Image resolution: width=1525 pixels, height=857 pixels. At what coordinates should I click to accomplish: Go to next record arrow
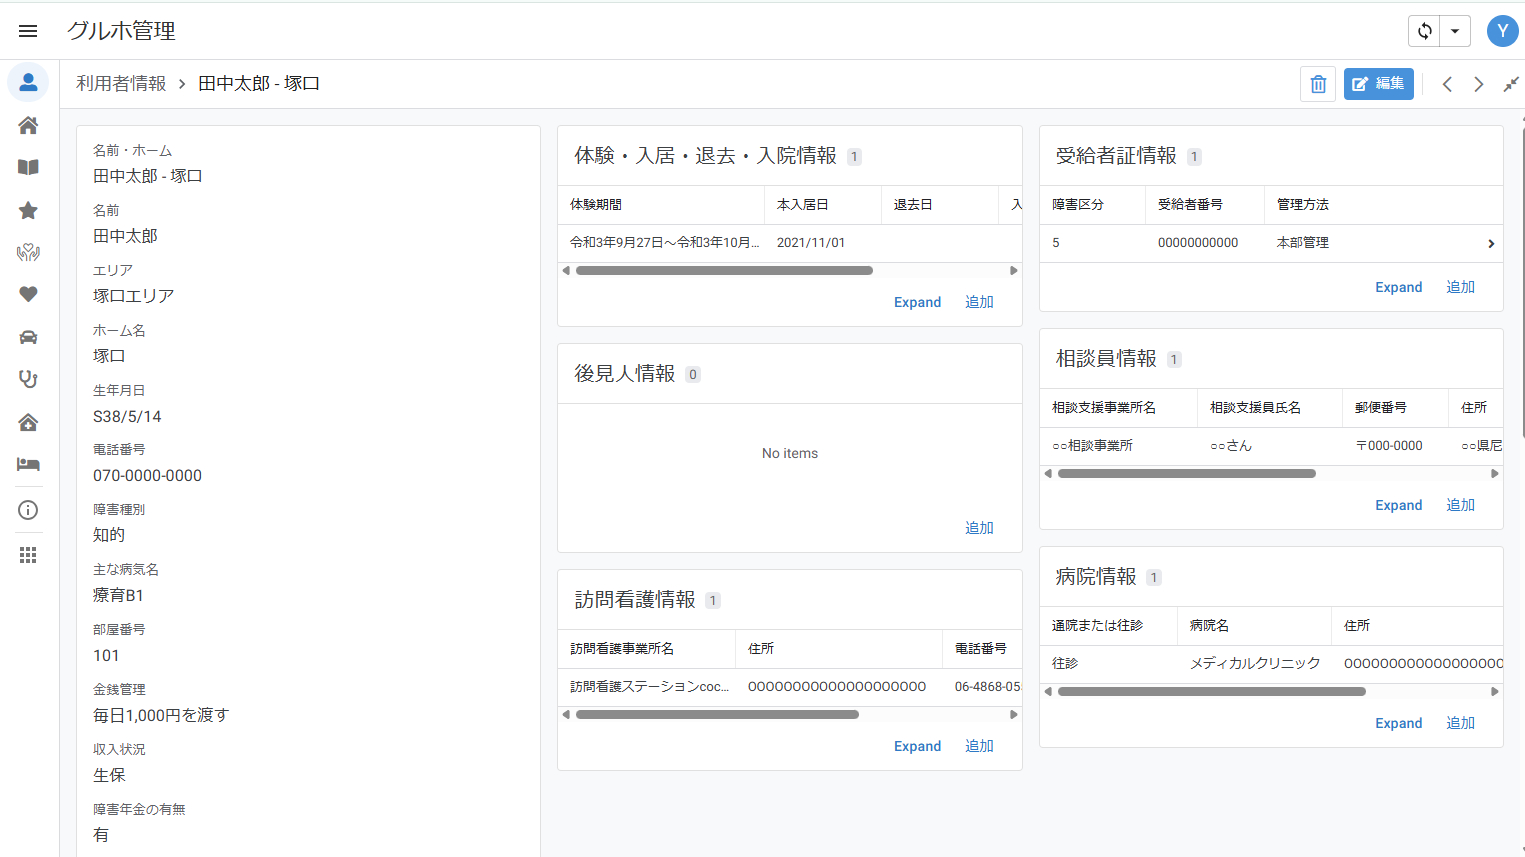(x=1479, y=84)
